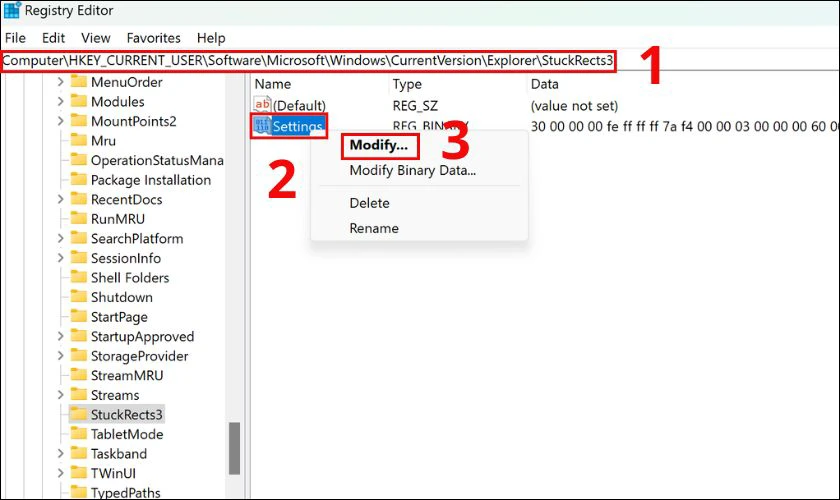
Task: Click the '(value not set)' data cell
Action: (574, 106)
